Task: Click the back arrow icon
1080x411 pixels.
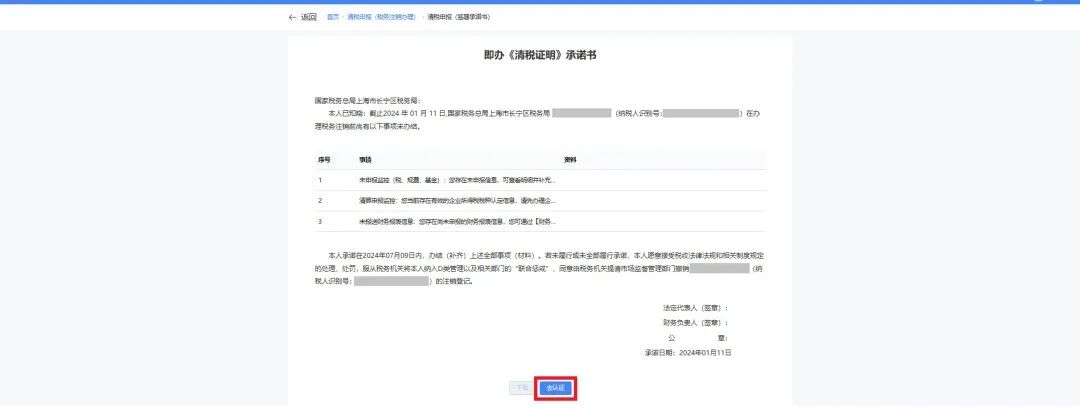Action: click(292, 17)
